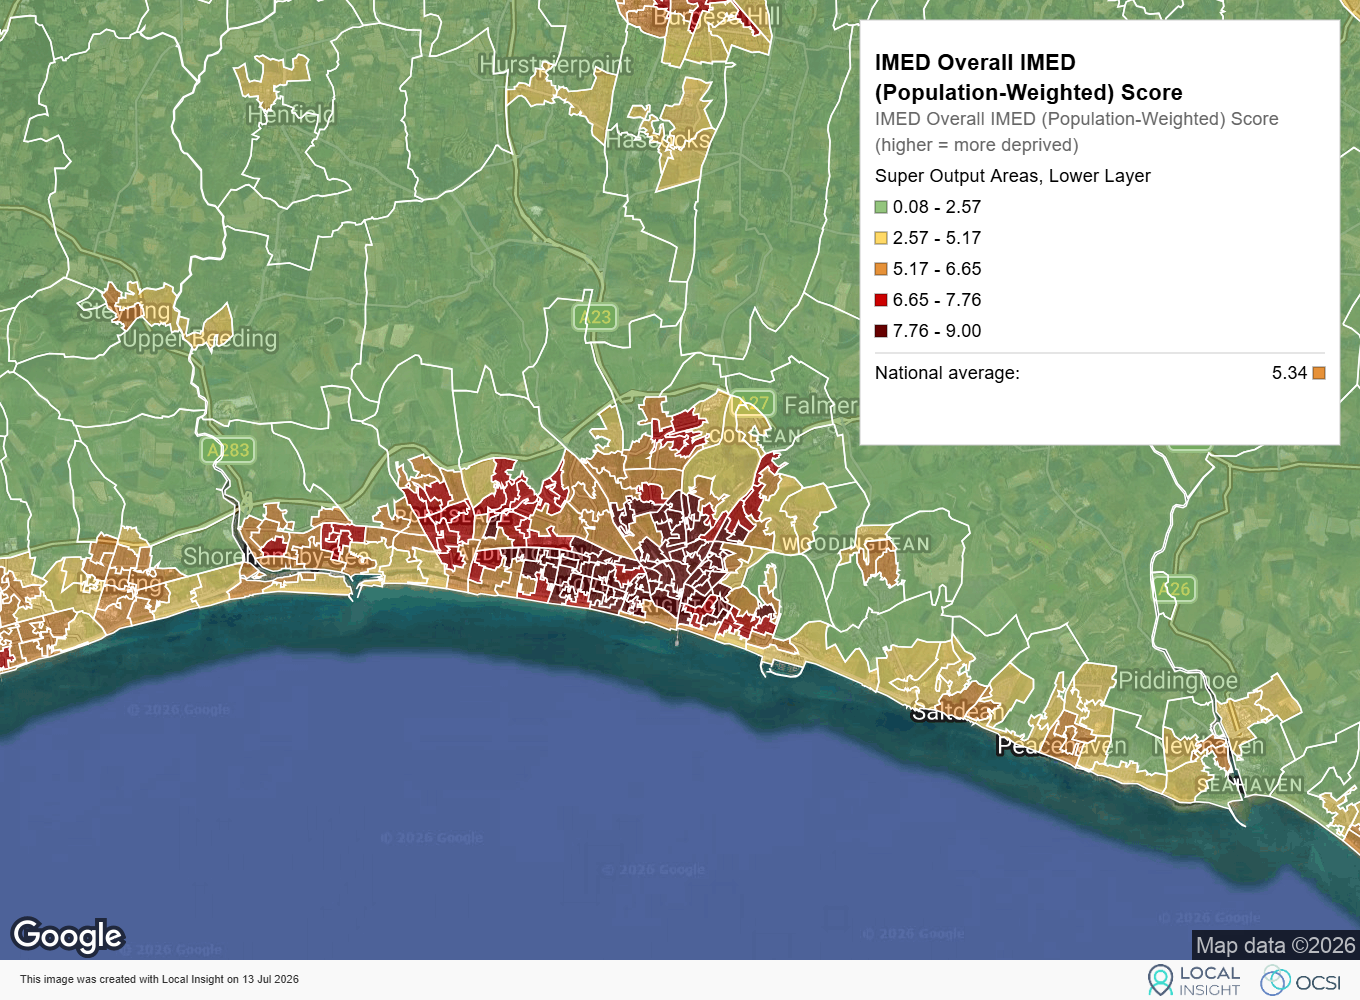This screenshot has width=1360, height=1000.
Task: Click the Seahaven place label
Action: click(x=1250, y=785)
